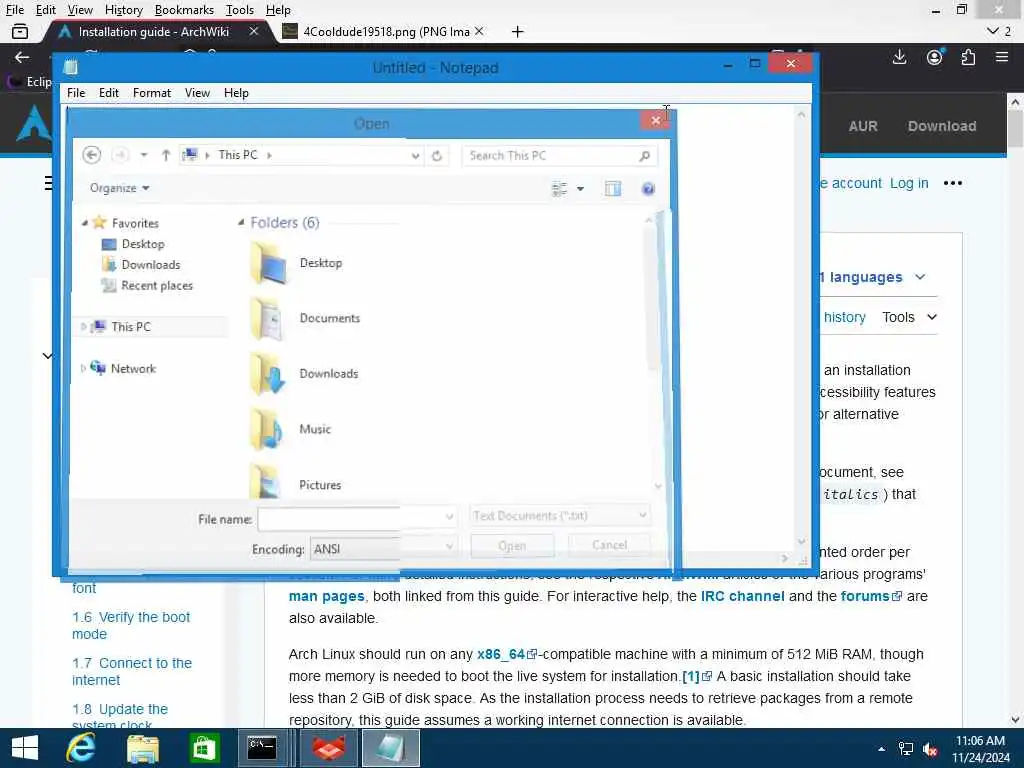Switch to Command Prompt on the taskbar
This screenshot has width=1024, height=768.
tap(262, 748)
